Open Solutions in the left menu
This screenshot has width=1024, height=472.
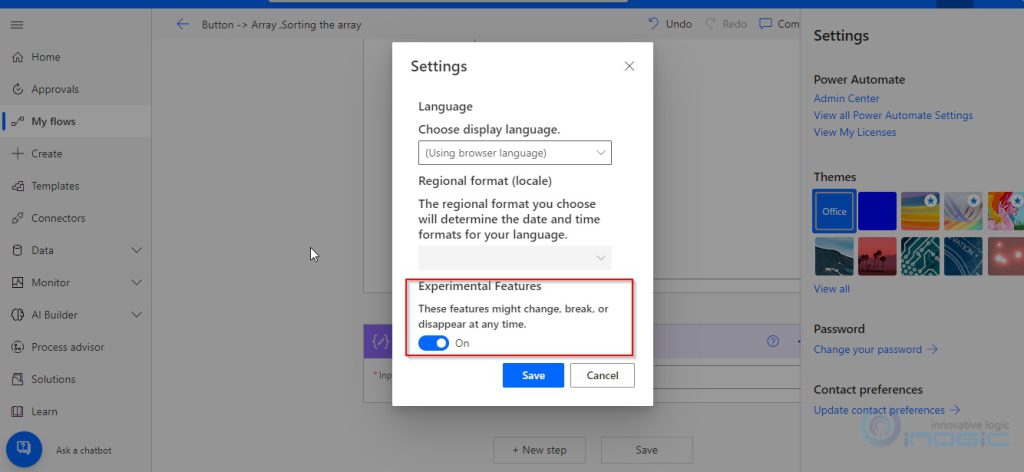(x=53, y=379)
